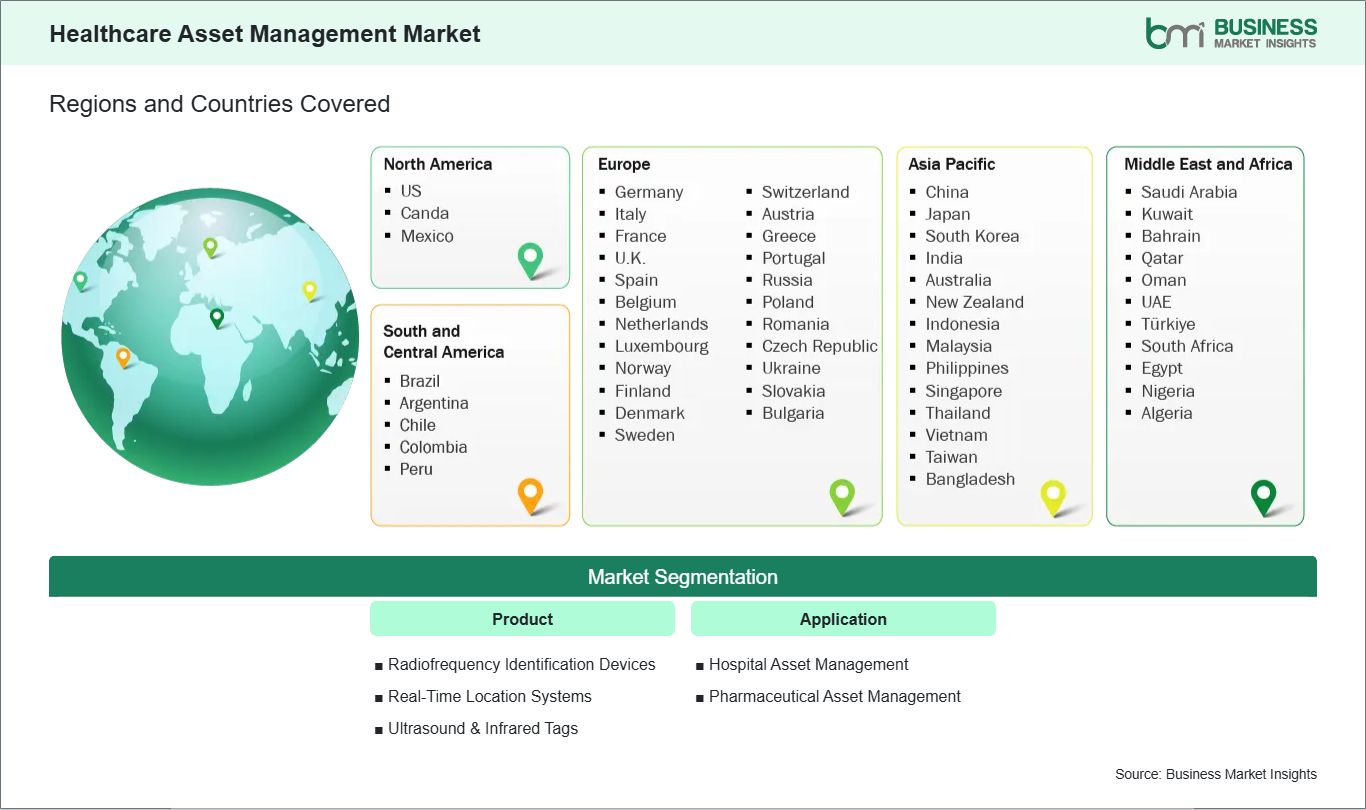1366x810 pixels.
Task: Click Algeria in Middle East and Africa list
Action: (x=1167, y=413)
